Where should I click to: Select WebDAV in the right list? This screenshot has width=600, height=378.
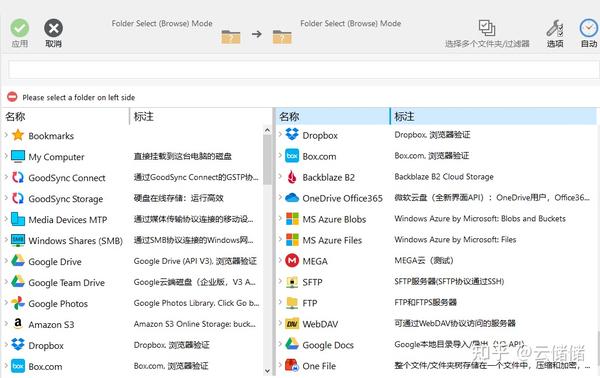pyautogui.click(x=320, y=324)
